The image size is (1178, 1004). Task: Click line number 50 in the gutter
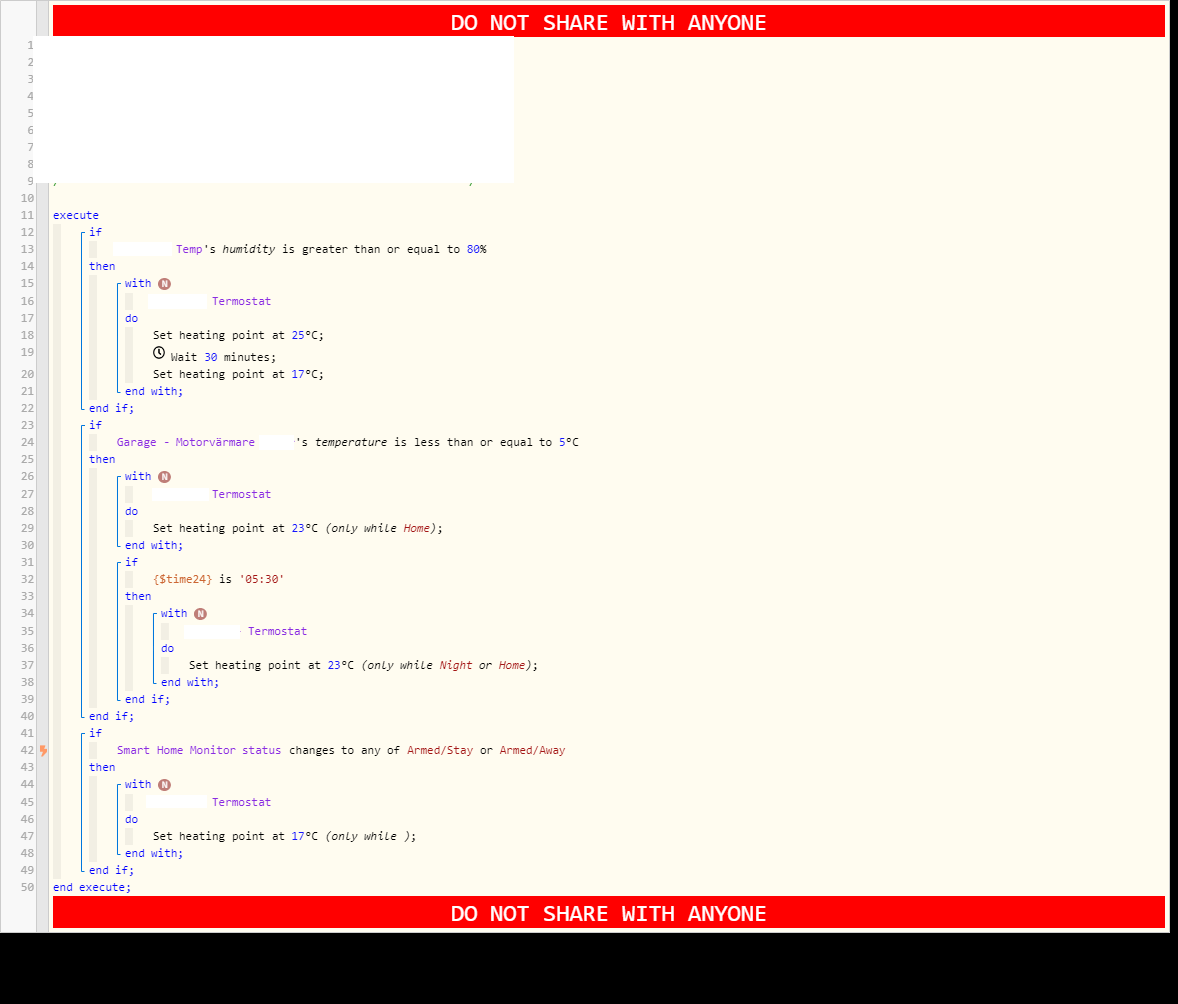[27, 887]
